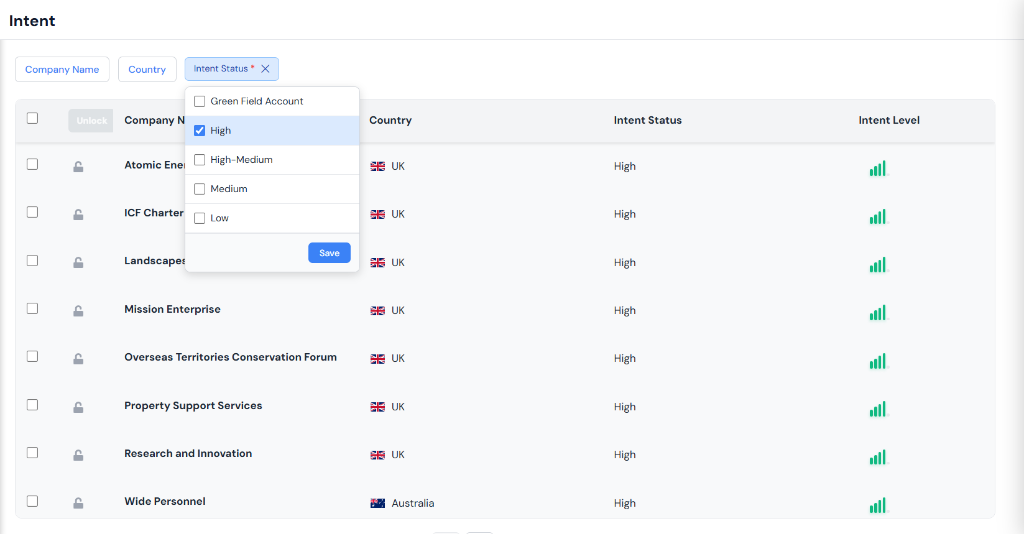The height and width of the screenshot is (534, 1024).
Task: Click the Intent Status column header
Action: tap(648, 120)
